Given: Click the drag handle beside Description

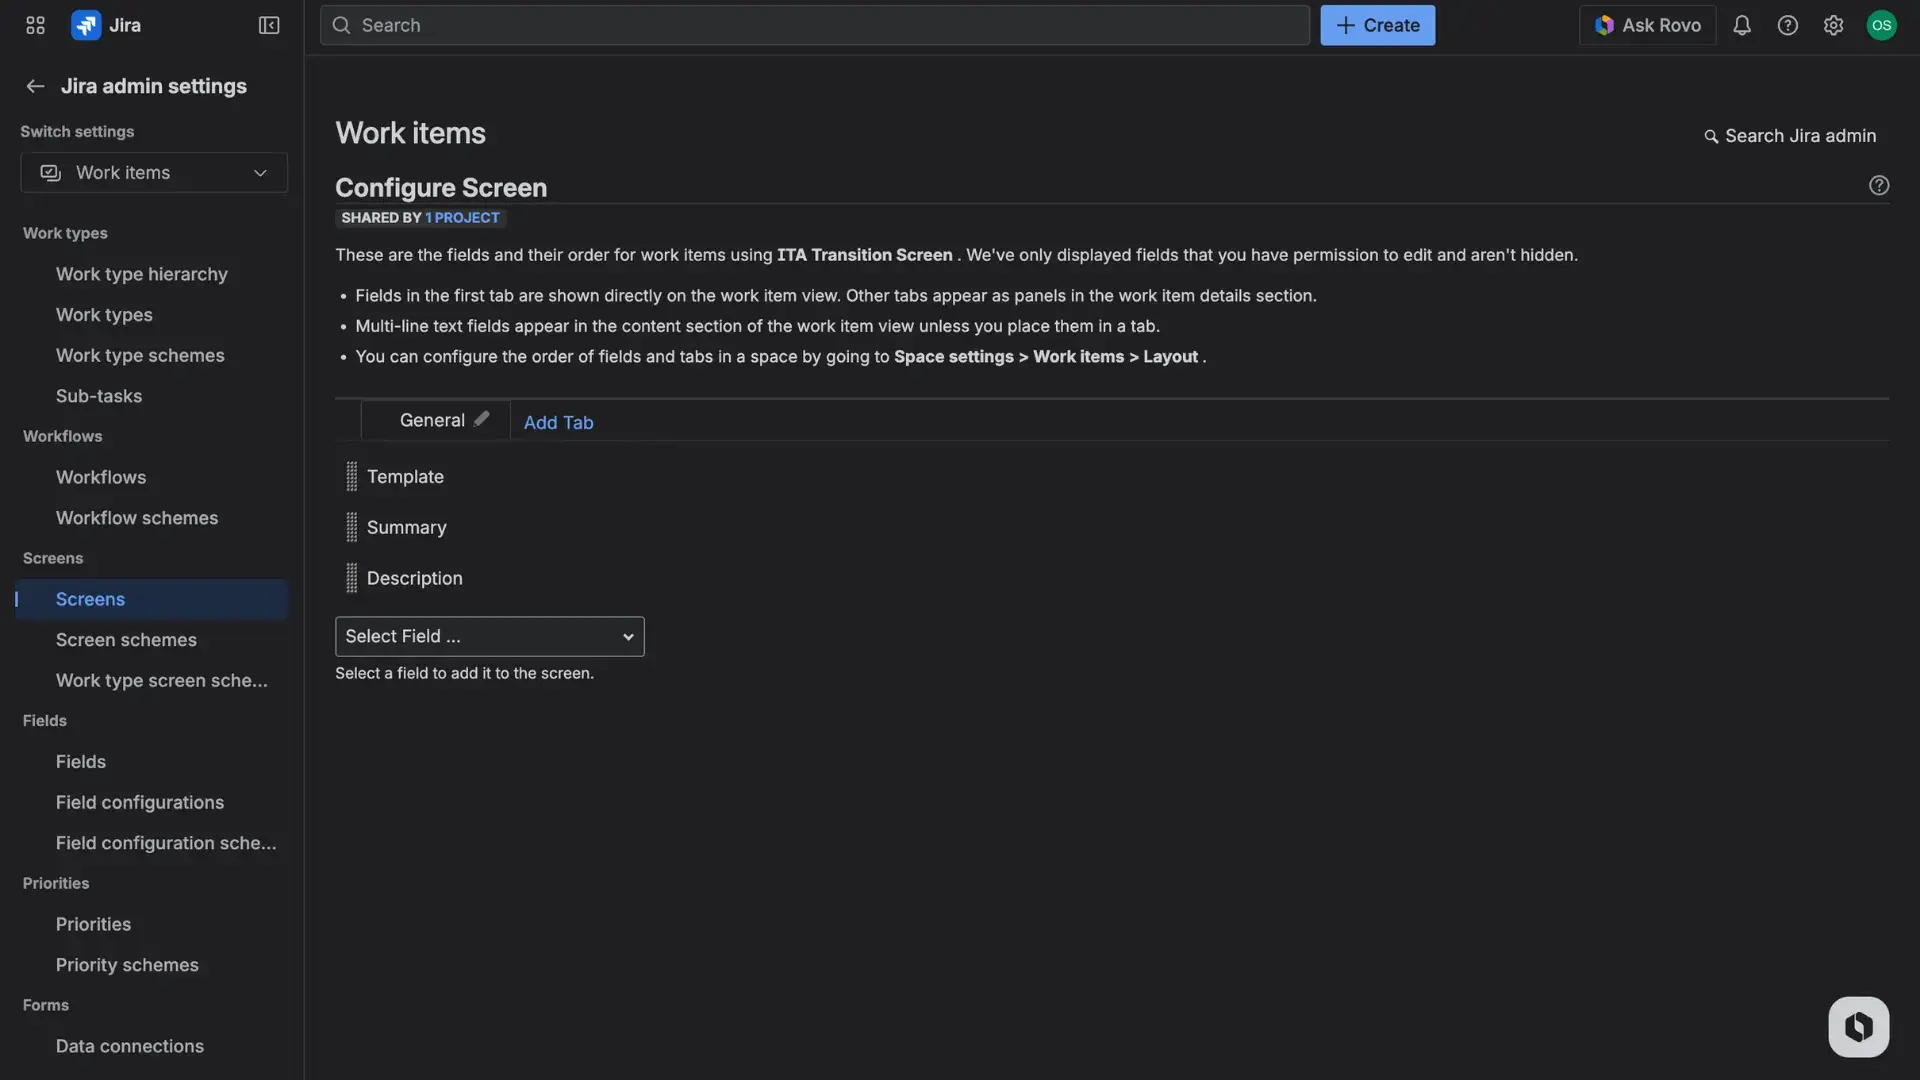Looking at the screenshot, I should (x=351, y=577).
